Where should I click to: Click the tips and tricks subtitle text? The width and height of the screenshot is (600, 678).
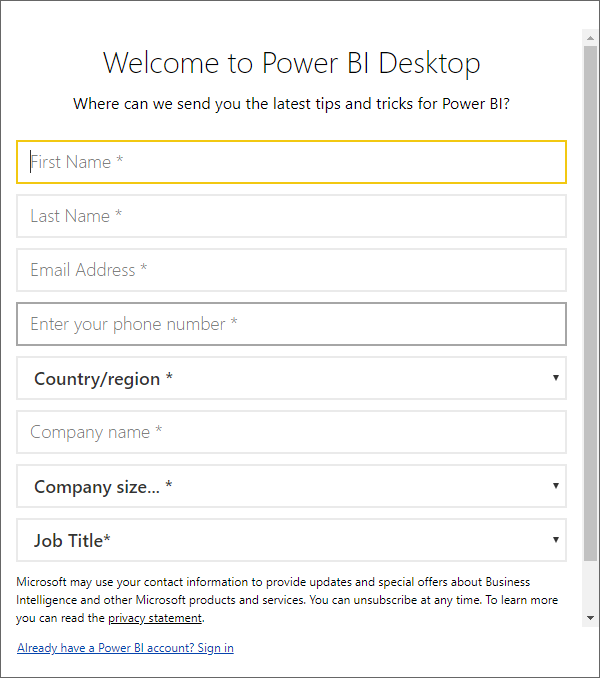(291, 104)
